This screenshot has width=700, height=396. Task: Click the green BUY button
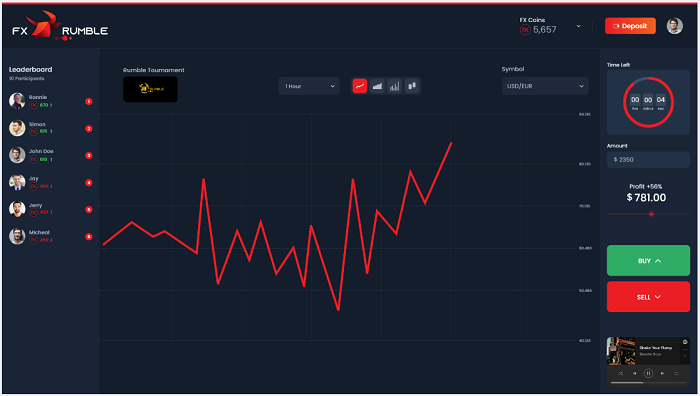pos(648,261)
